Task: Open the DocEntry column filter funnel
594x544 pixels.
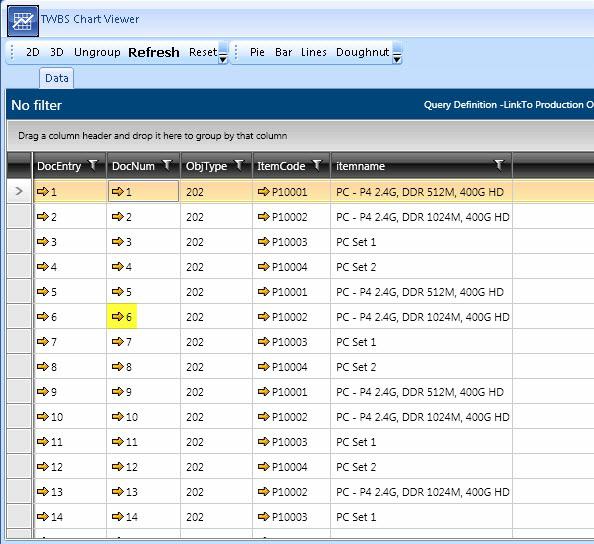Action: coord(93,165)
